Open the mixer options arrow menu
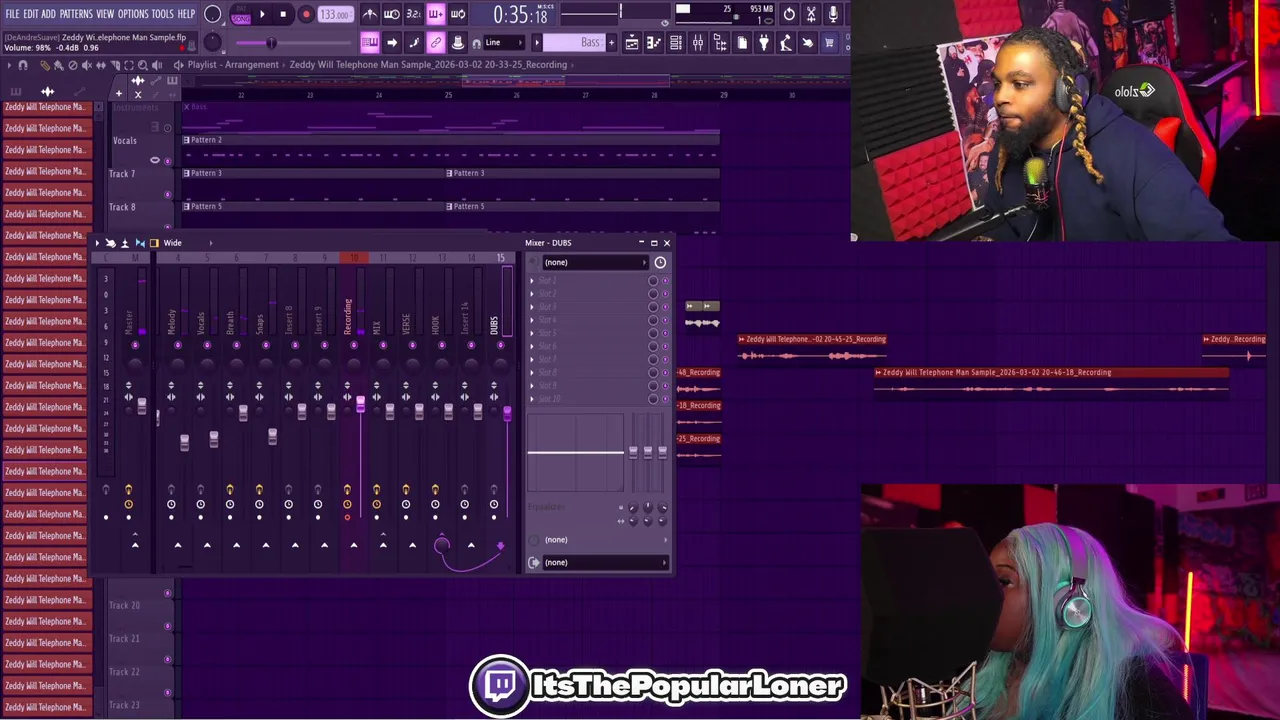The height and width of the screenshot is (720, 1280). click(x=97, y=243)
